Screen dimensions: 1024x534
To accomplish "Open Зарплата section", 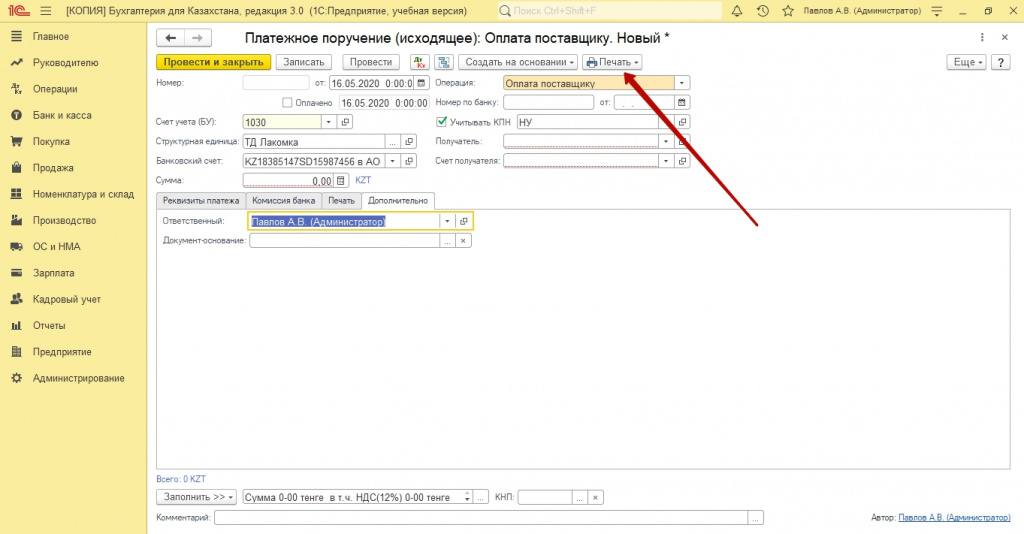I will tap(54, 273).
